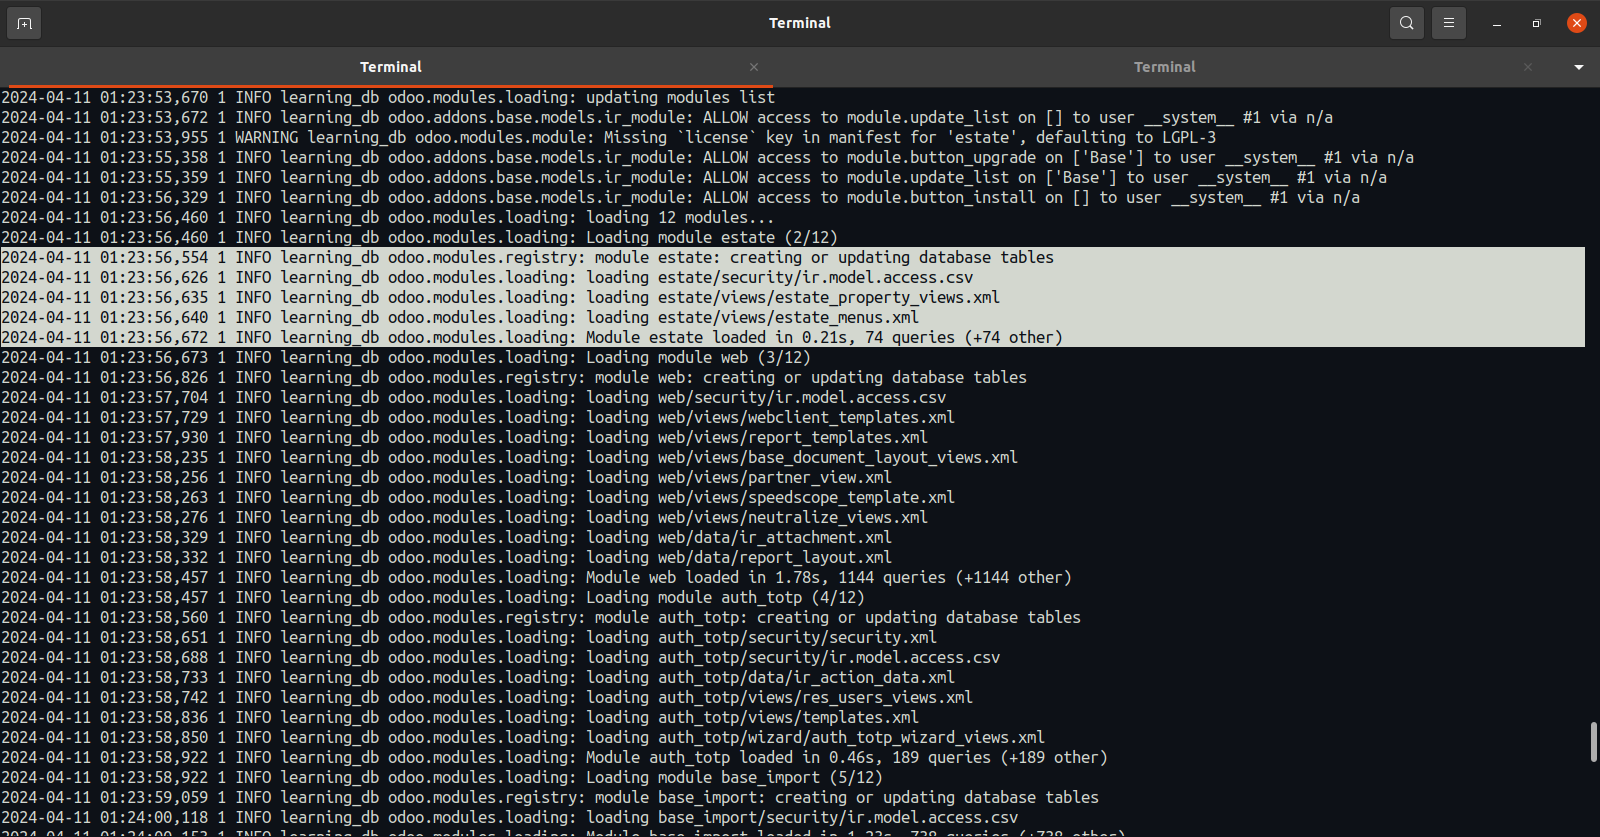1600x837 pixels.
Task: Click line loading web/views/speedscope_template.xml
Action: (478, 497)
